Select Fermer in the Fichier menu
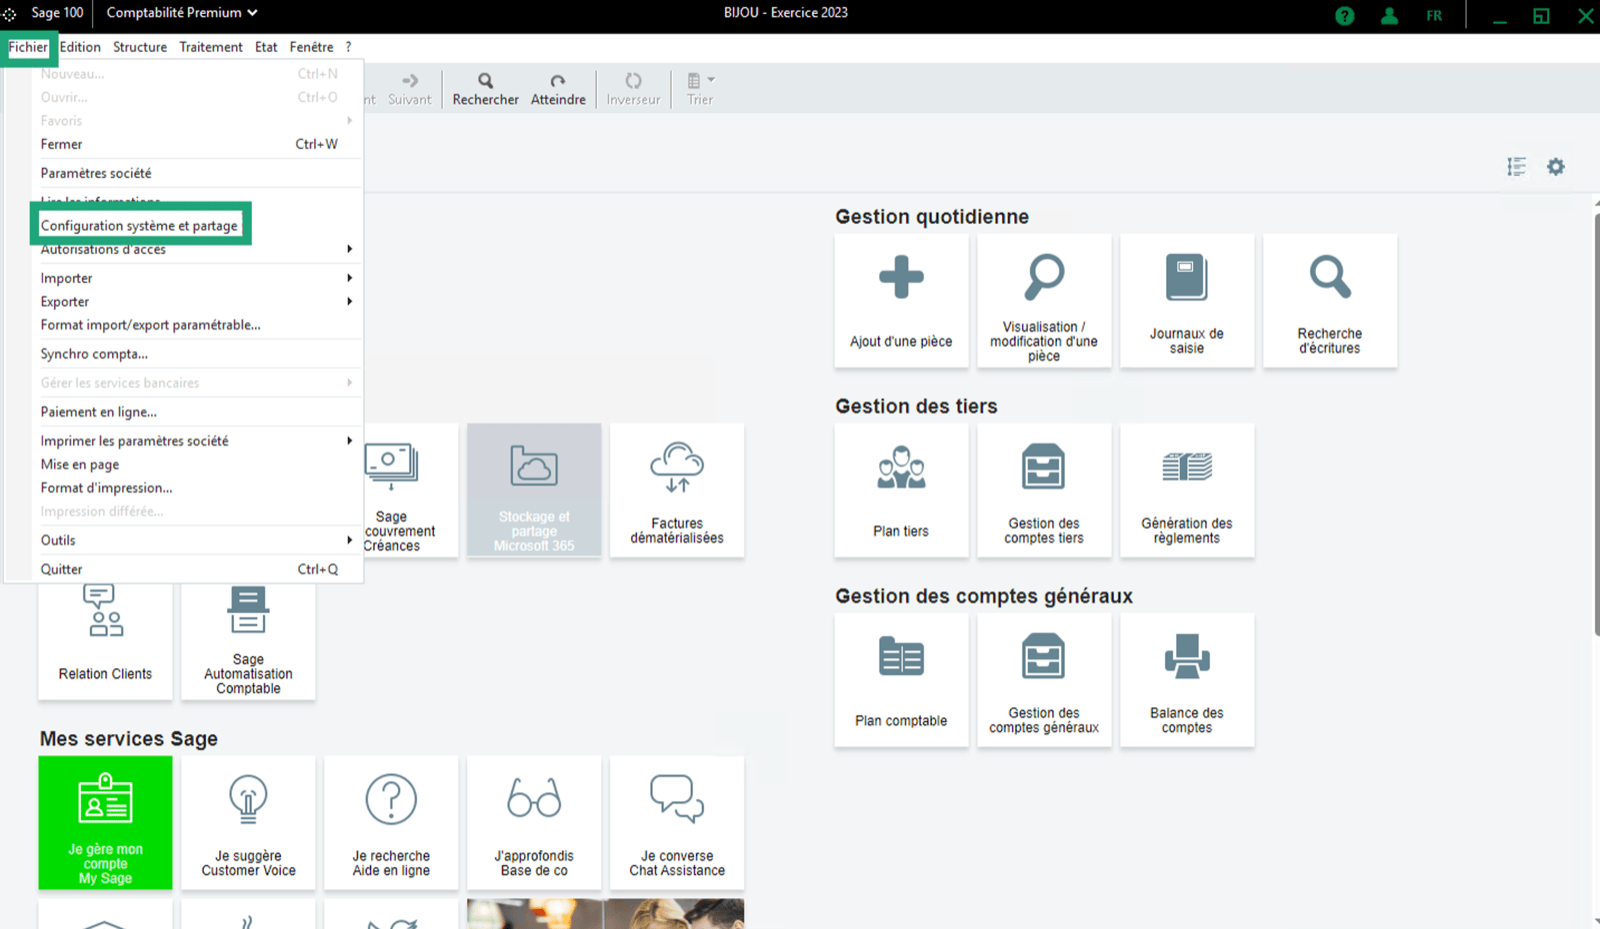Image resolution: width=1600 pixels, height=929 pixels. (197, 144)
